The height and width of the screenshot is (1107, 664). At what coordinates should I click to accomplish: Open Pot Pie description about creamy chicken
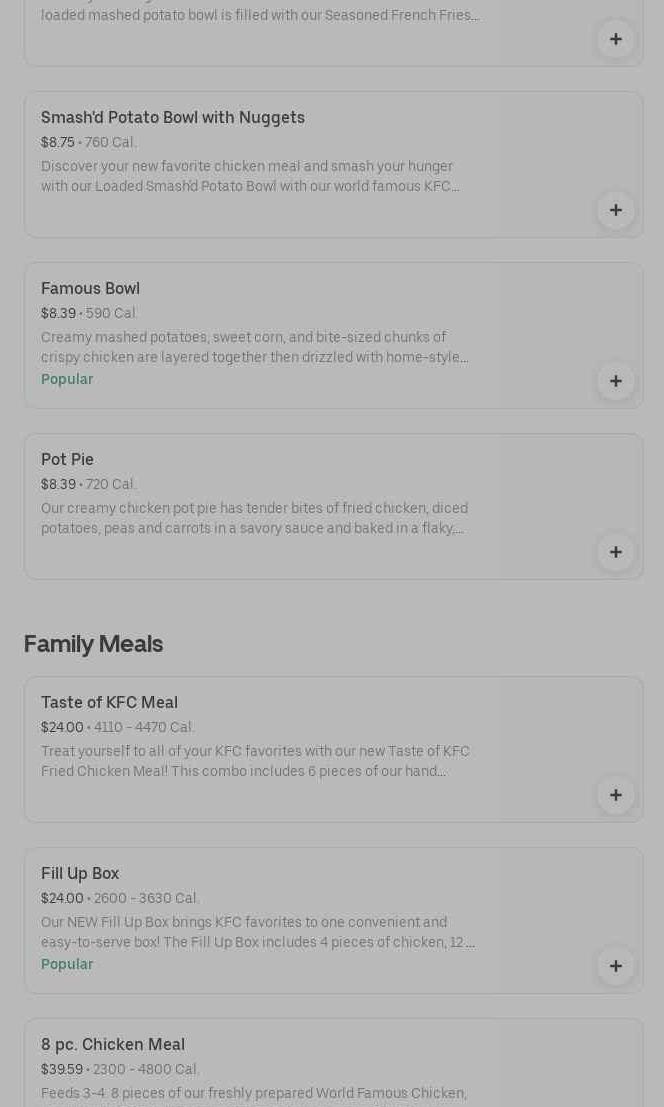tap(254, 518)
